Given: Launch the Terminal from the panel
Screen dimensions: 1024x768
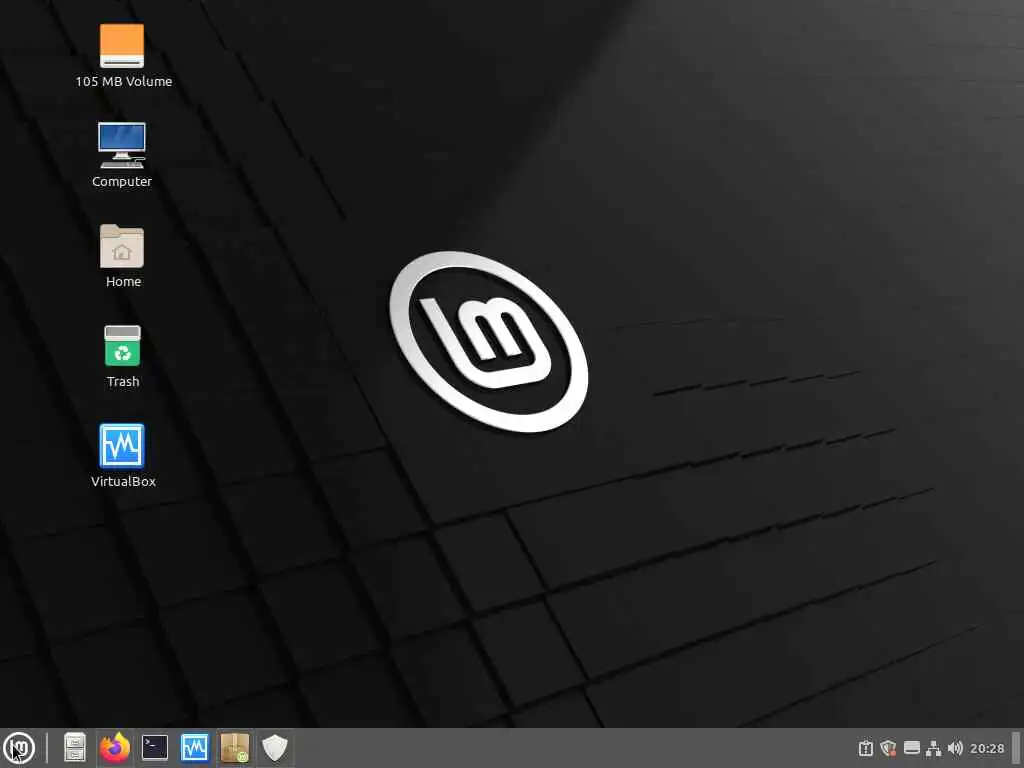Looking at the screenshot, I should 155,748.
